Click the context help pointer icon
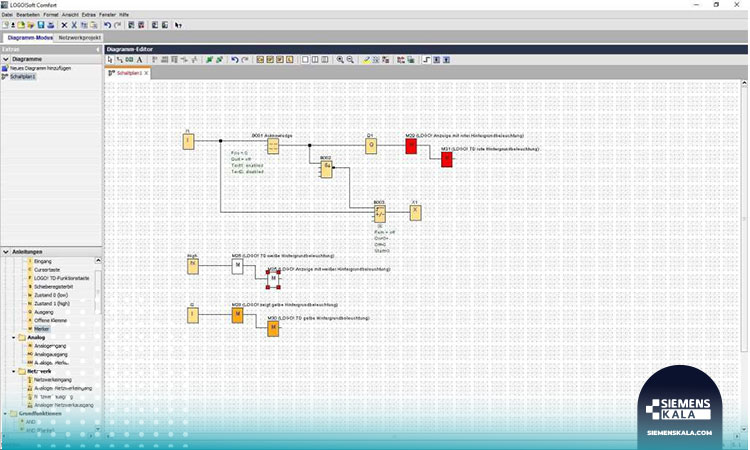Image resolution: width=750 pixels, height=450 pixels. 178,25
